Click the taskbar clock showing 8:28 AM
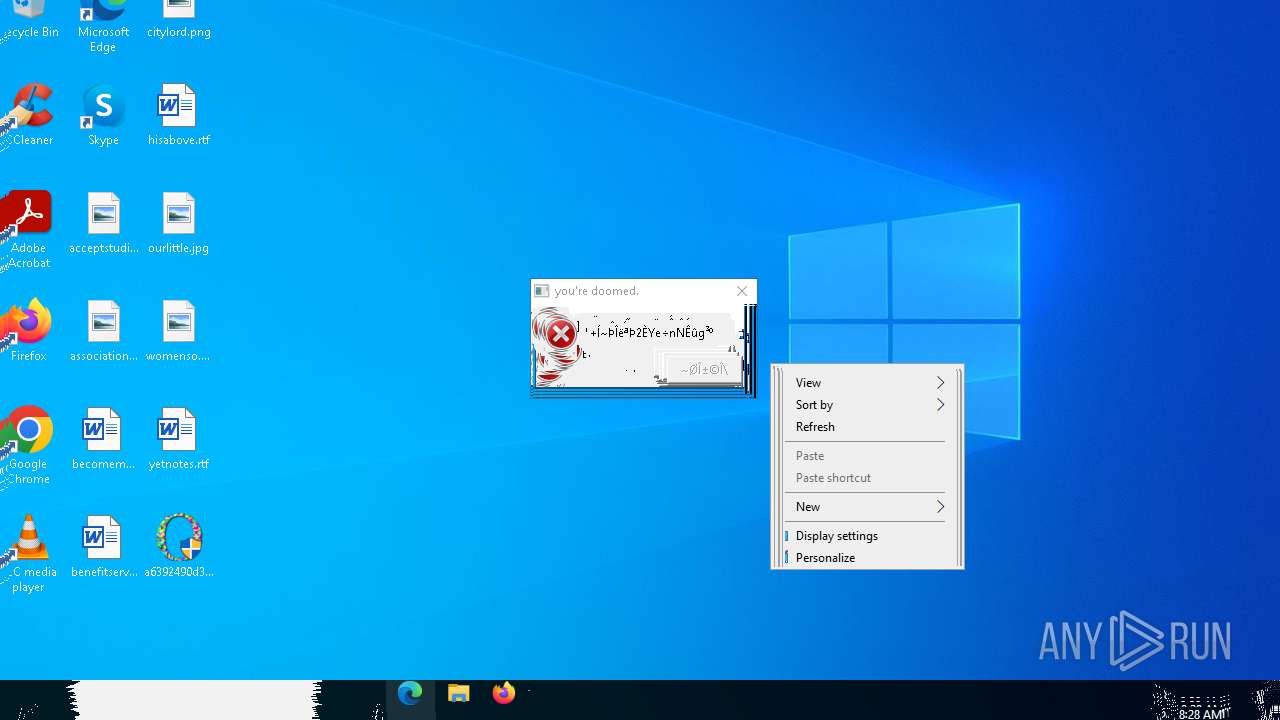Screen dimensions: 1280x720 point(1201,714)
